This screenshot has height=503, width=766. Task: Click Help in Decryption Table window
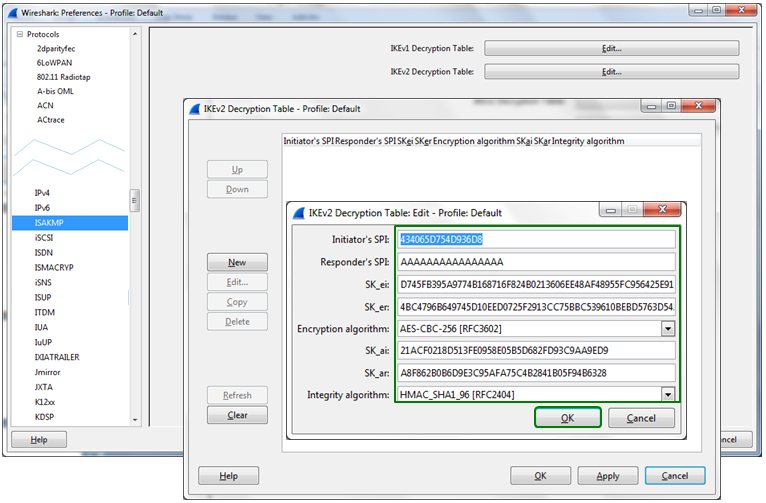(229, 476)
